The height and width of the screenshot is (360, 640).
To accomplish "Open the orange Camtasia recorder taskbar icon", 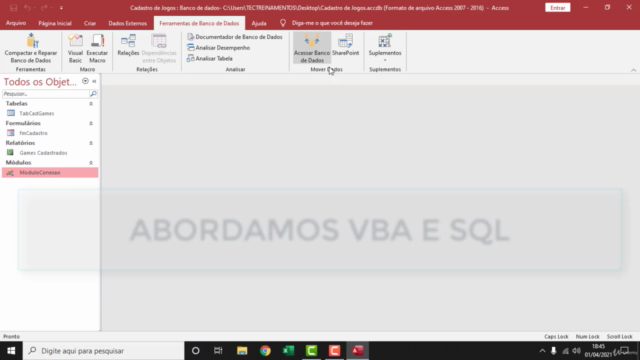I will (x=335, y=351).
